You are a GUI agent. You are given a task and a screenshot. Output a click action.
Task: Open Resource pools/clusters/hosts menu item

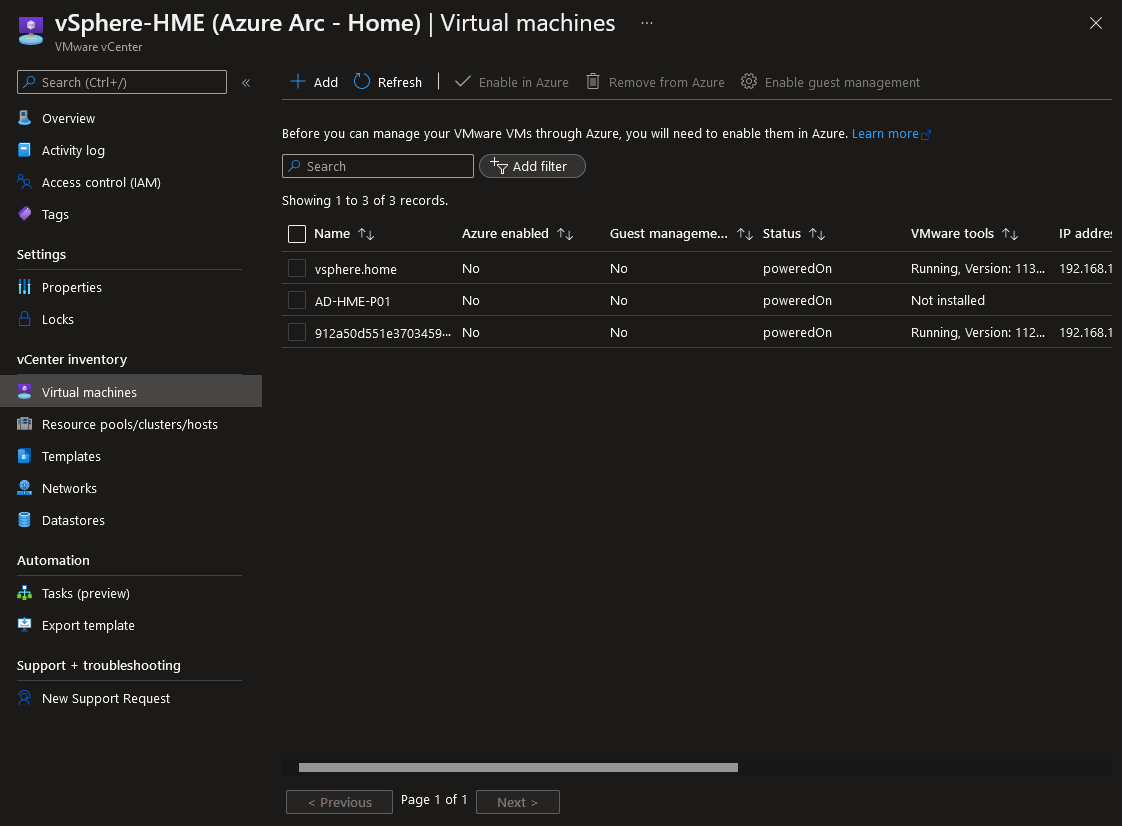(131, 424)
